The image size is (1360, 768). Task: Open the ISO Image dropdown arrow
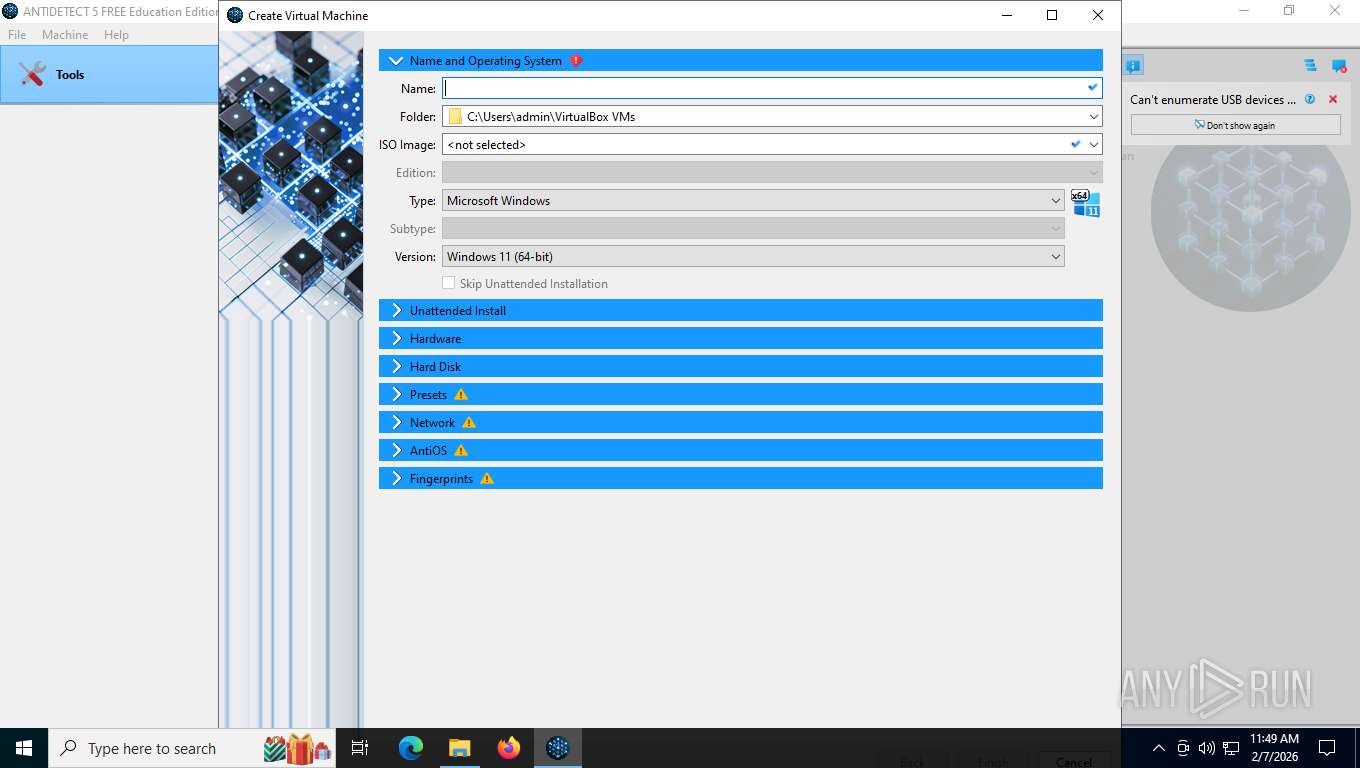(1094, 144)
